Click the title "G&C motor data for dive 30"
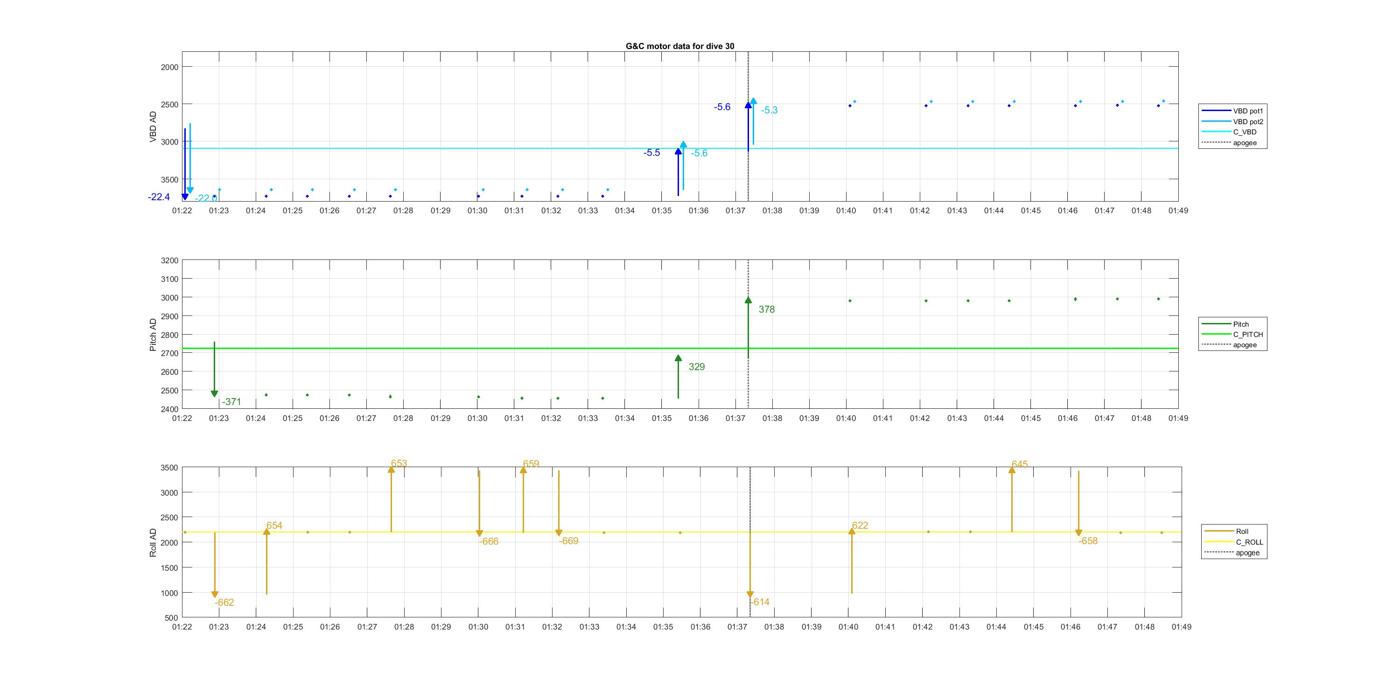Image resolution: width=1400 pixels, height=693 pixels. (x=680, y=46)
